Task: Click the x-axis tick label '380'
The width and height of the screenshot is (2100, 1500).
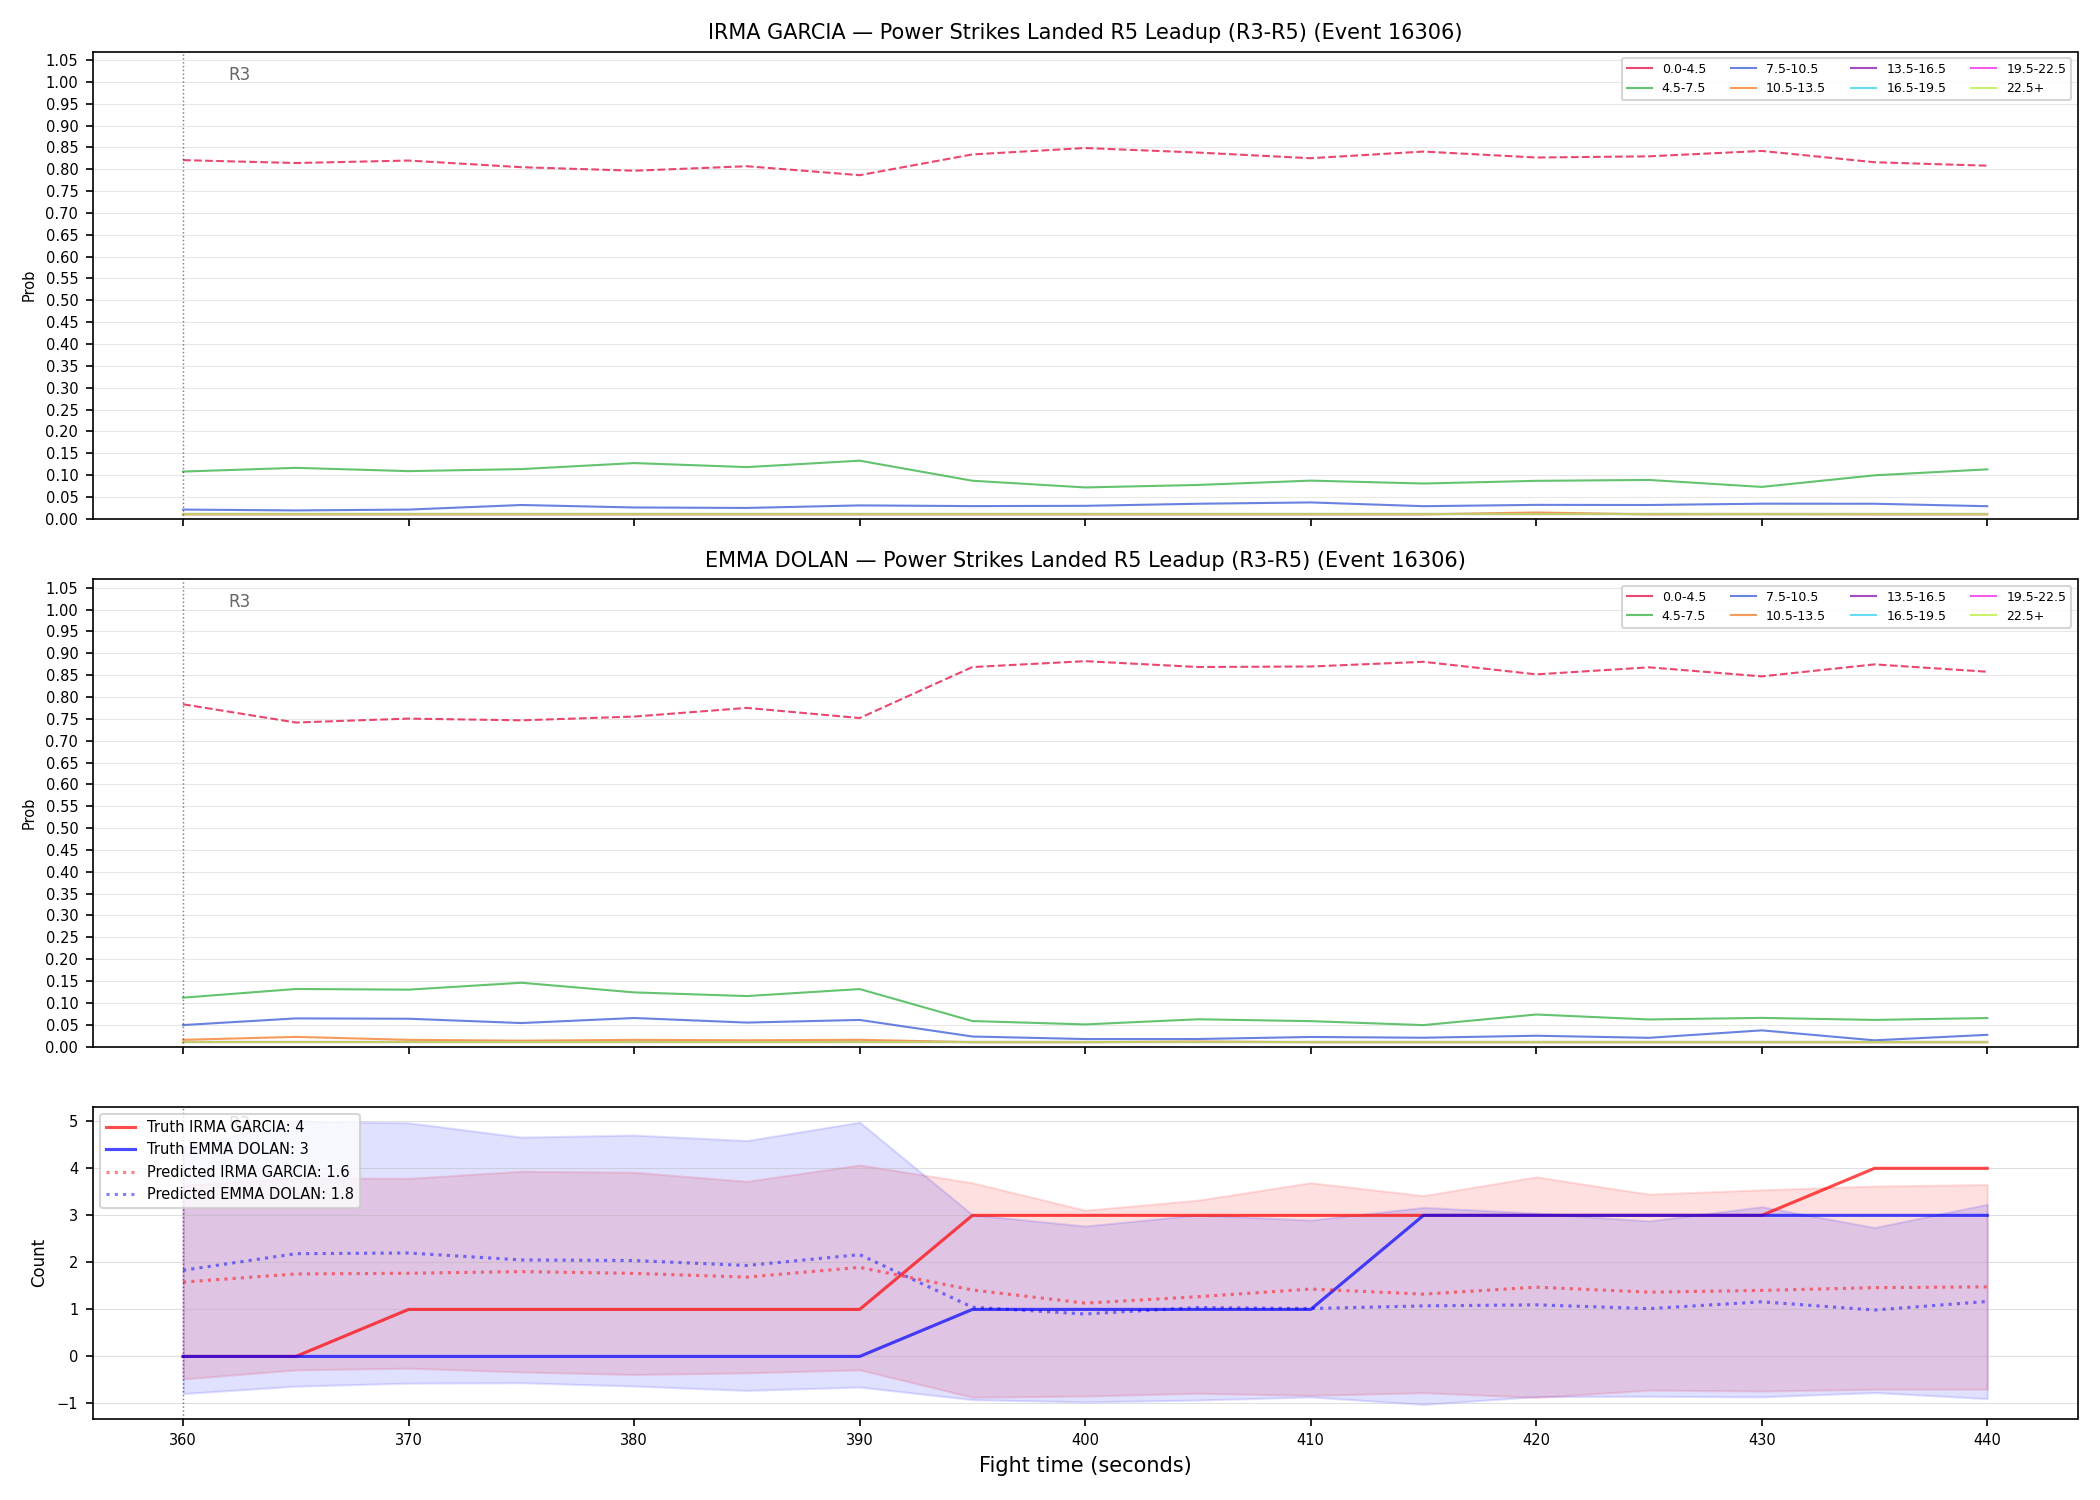Action: point(633,1440)
